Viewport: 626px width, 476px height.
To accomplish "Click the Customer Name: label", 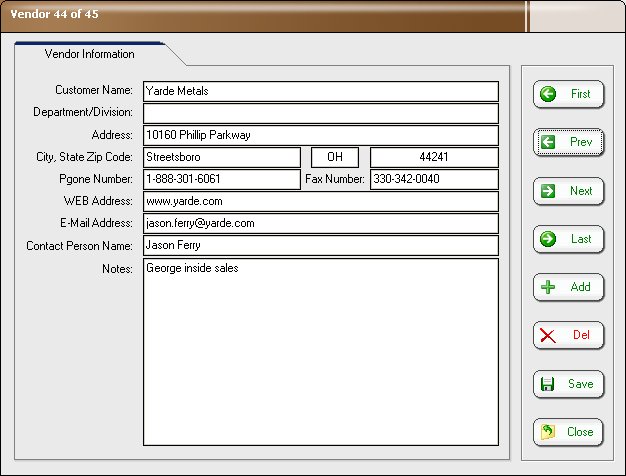I will [94, 90].
